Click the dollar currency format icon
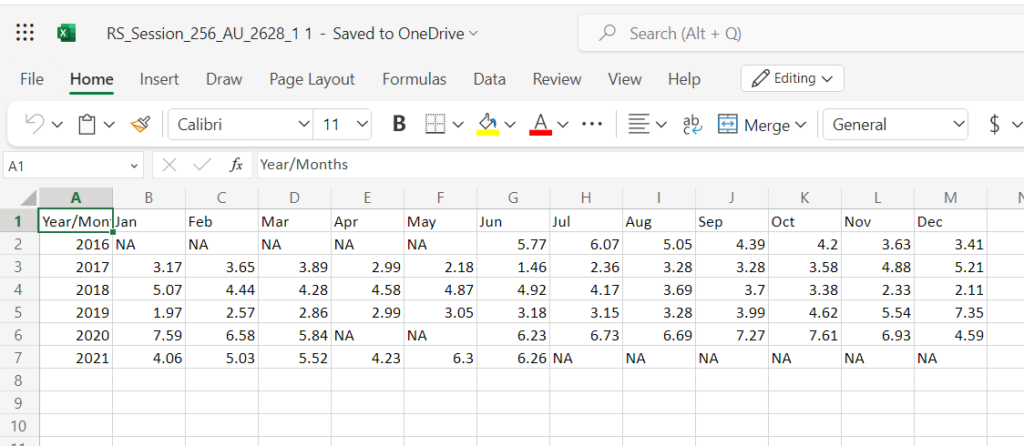The width and height of the screenshot is (1024, 446). (x=995, y=124)
